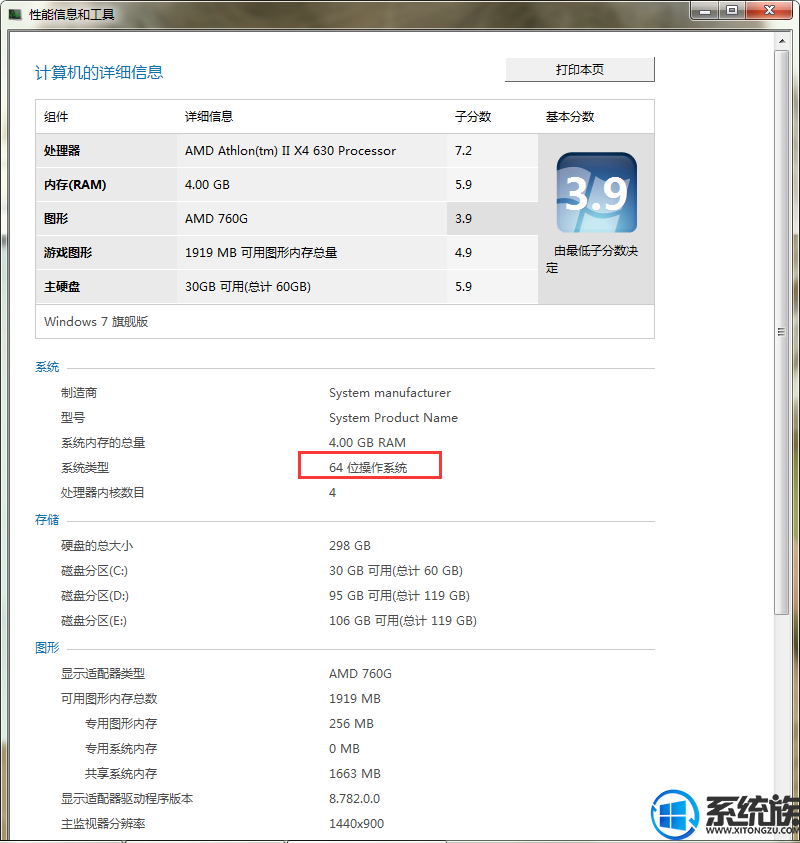Maximize the 性能信息和工具 window
This screenshot has width=800, height=843.
pos(732,11)
